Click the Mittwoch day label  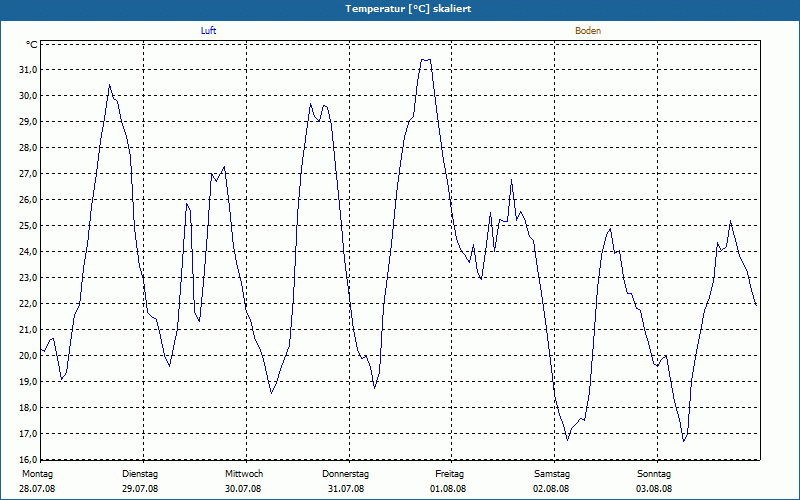pos(244,474)
